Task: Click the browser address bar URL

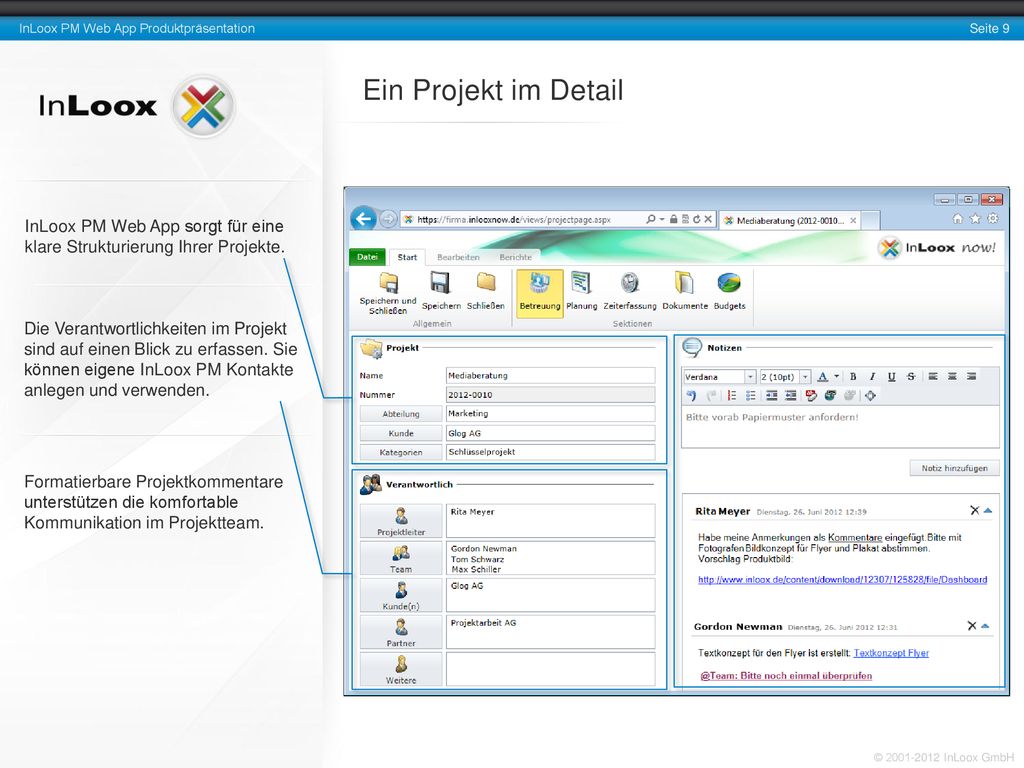Action: [x=514, y=220]
